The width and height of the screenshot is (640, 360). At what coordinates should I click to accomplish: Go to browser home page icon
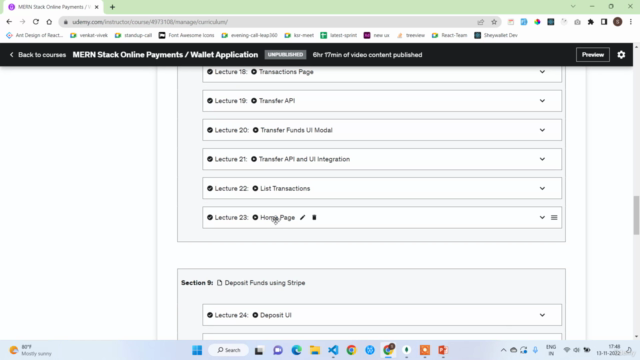pyautogui.click(x=49, y=22)
